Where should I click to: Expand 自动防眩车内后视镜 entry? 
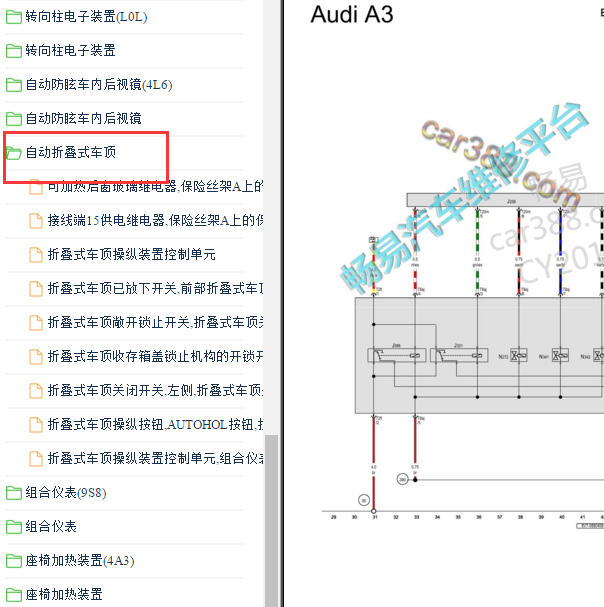(83, 118)
